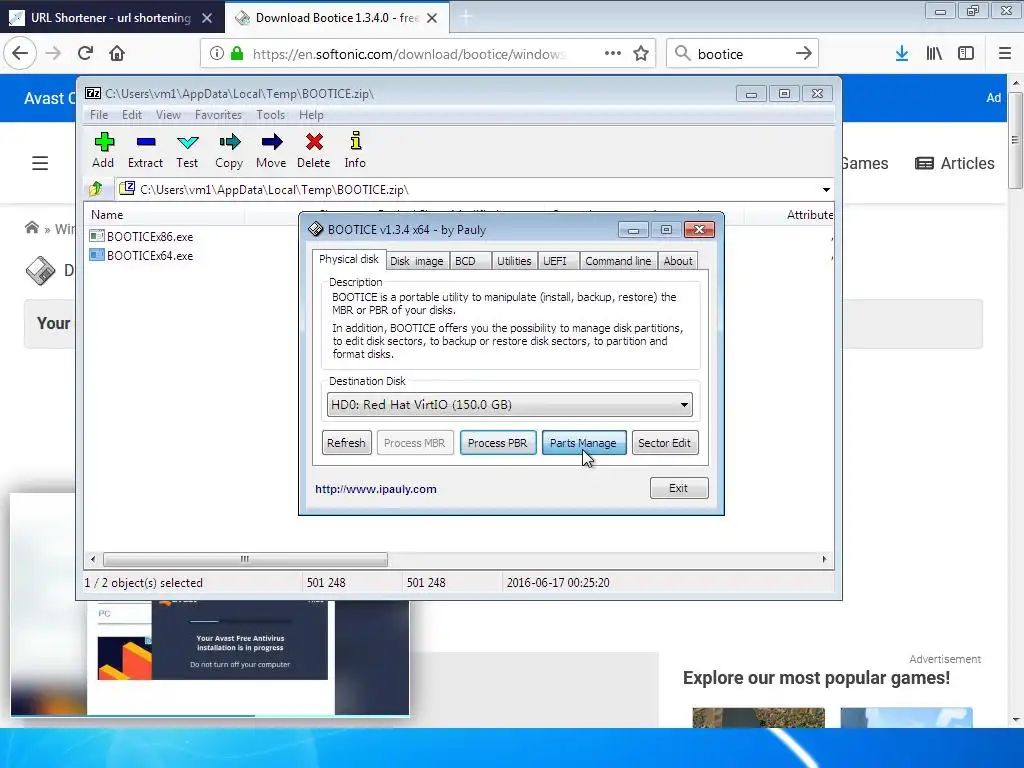The width and height of the screenshot is (1024, 768).
Task: Click the Process PBR button
Action: [x=498, y=443]
